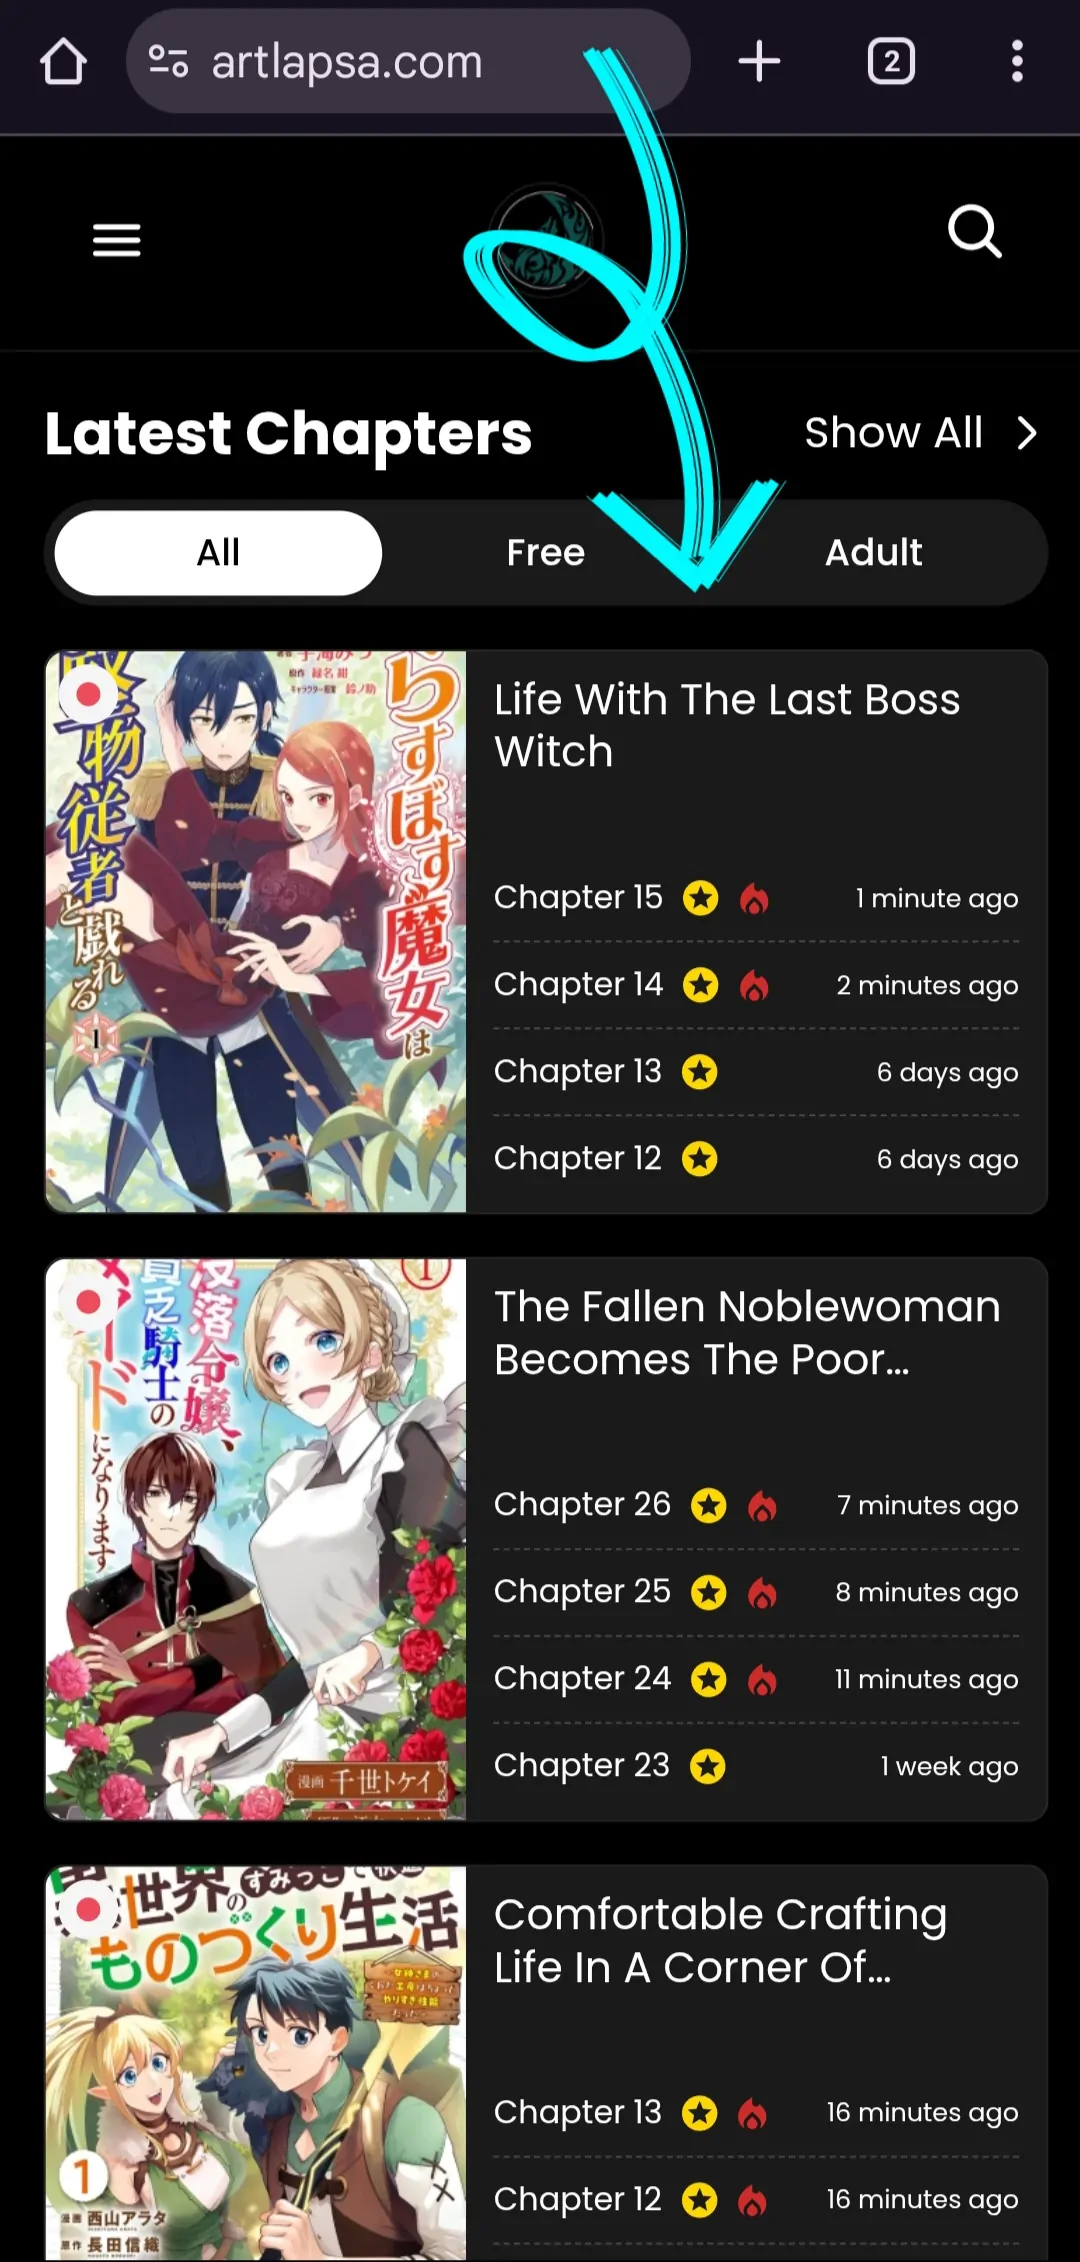This screenshot has width=1080, height=2262.
Task: Open The Fallen Noblewoman series title
Action: tap(747, 1333)
